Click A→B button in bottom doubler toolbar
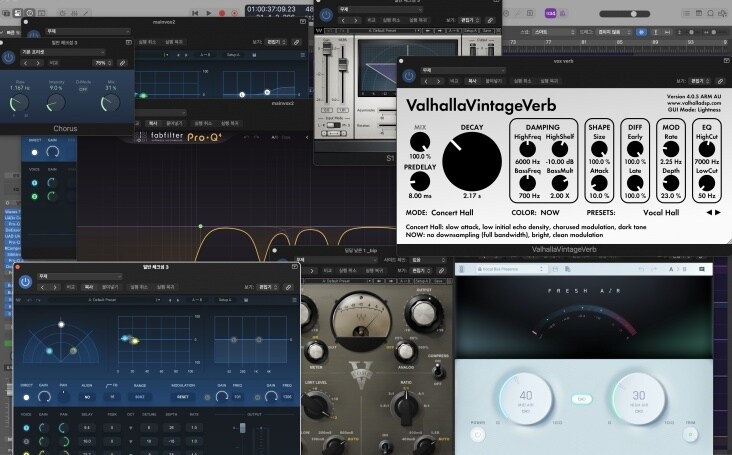 coord(197,300)
